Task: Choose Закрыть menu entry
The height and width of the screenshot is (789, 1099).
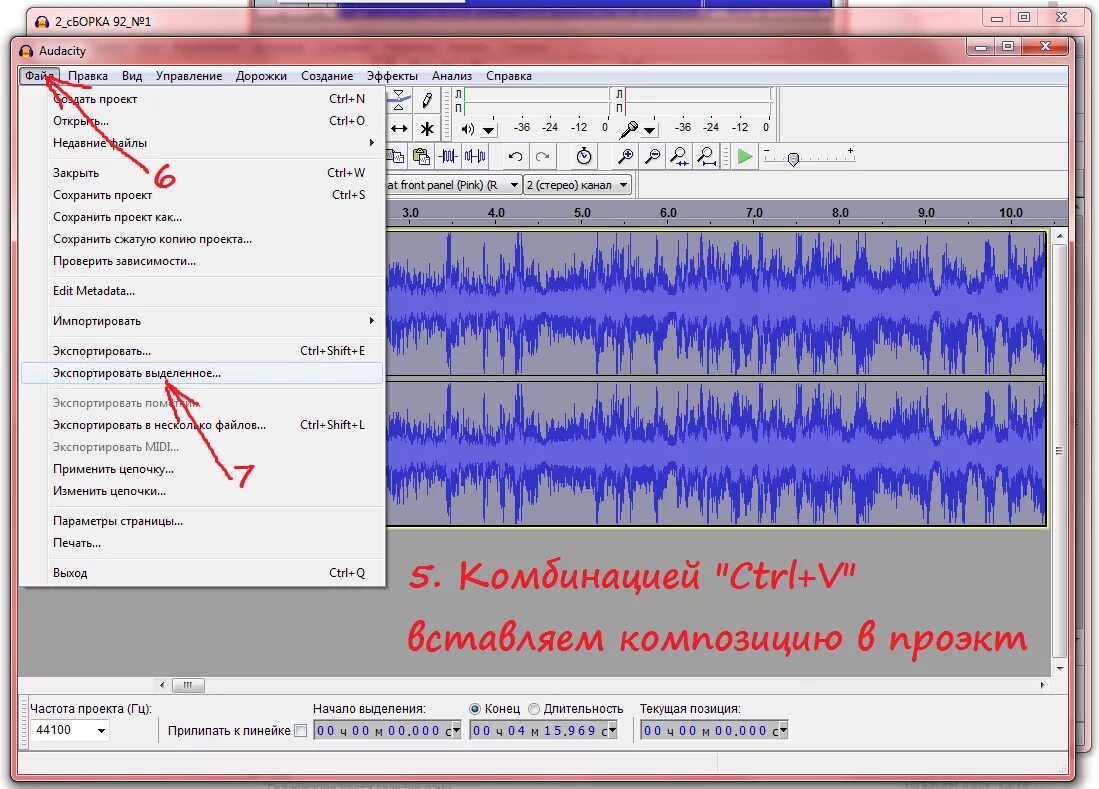Action: pyautogui.click(x=203, y=172)
